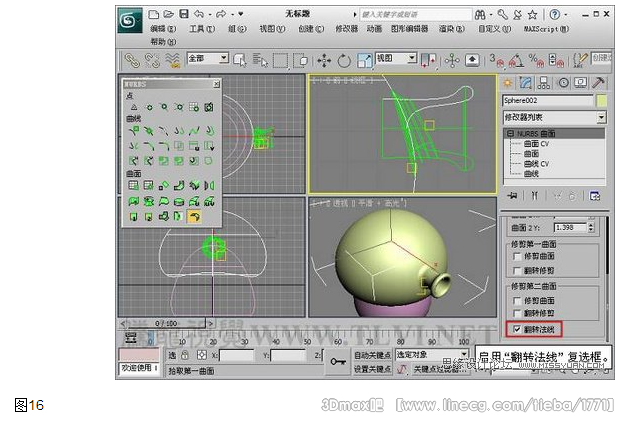Open the 选定对象 key filter dropdown

(464, 354)
